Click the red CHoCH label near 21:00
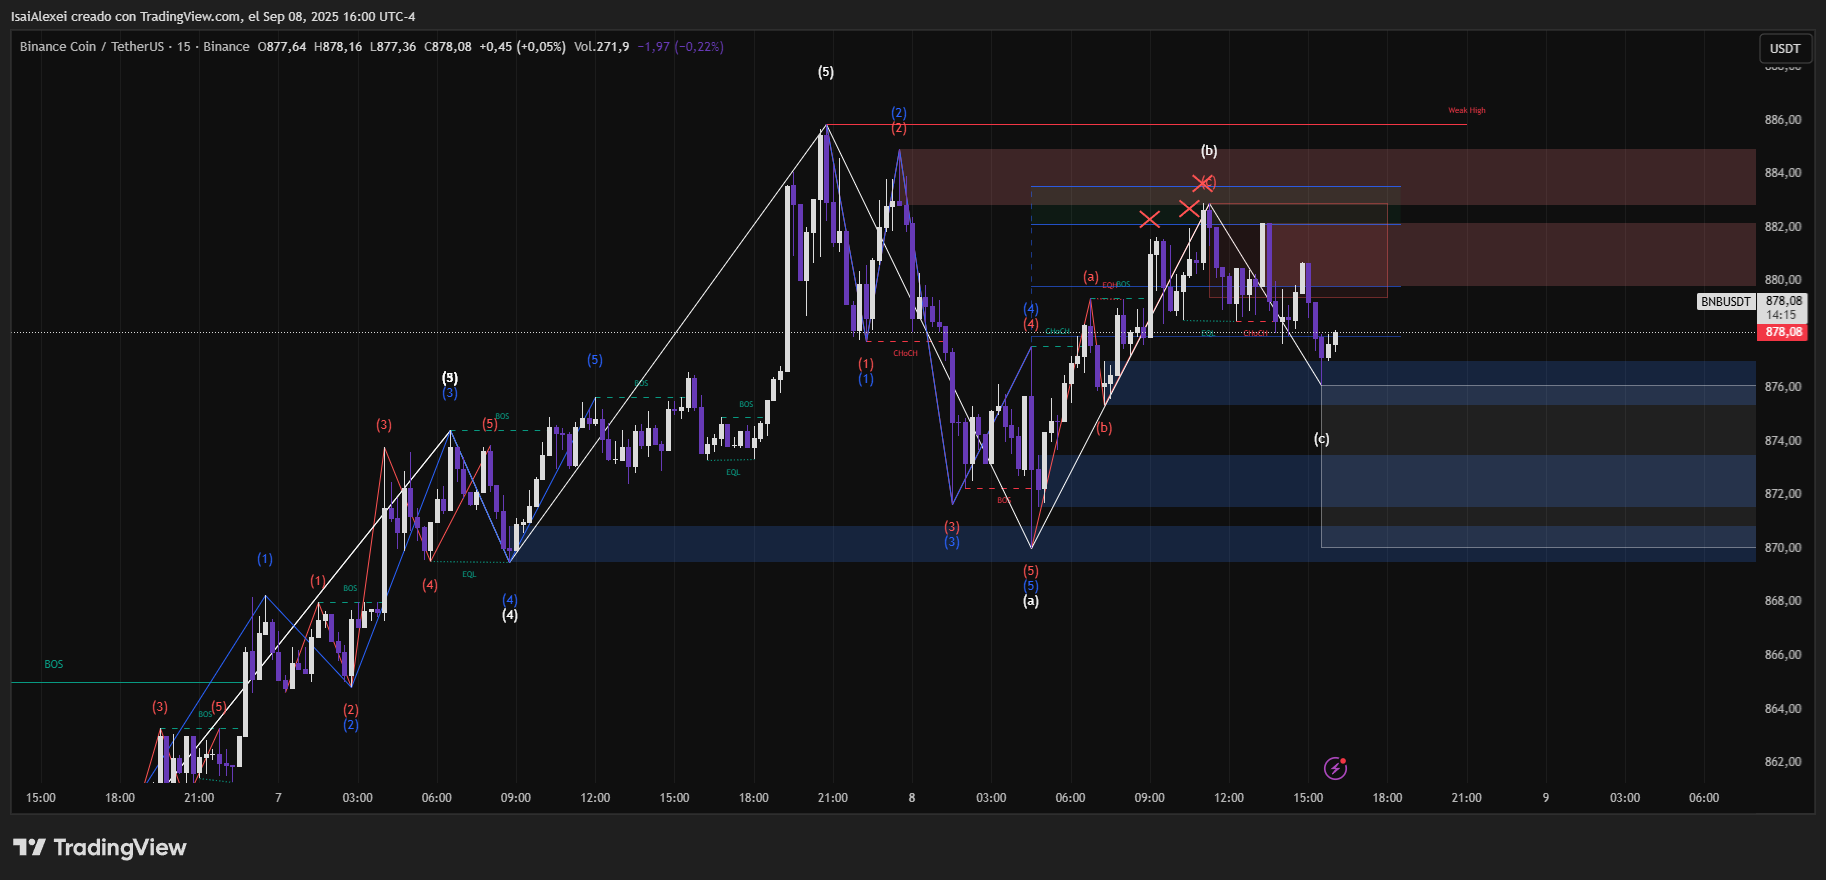This screenshot has width=1826, height=880. tap(905, 353)
